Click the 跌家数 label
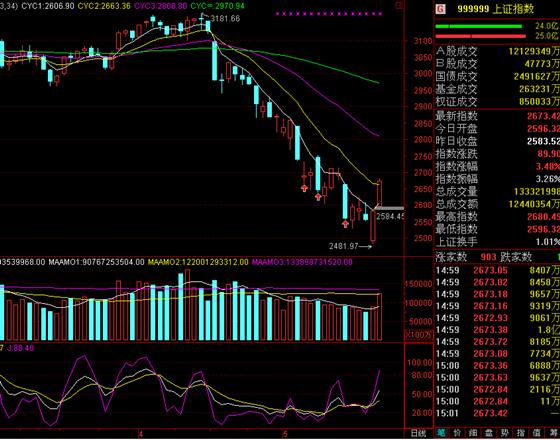The image size is (560, 440). [516, 257]
